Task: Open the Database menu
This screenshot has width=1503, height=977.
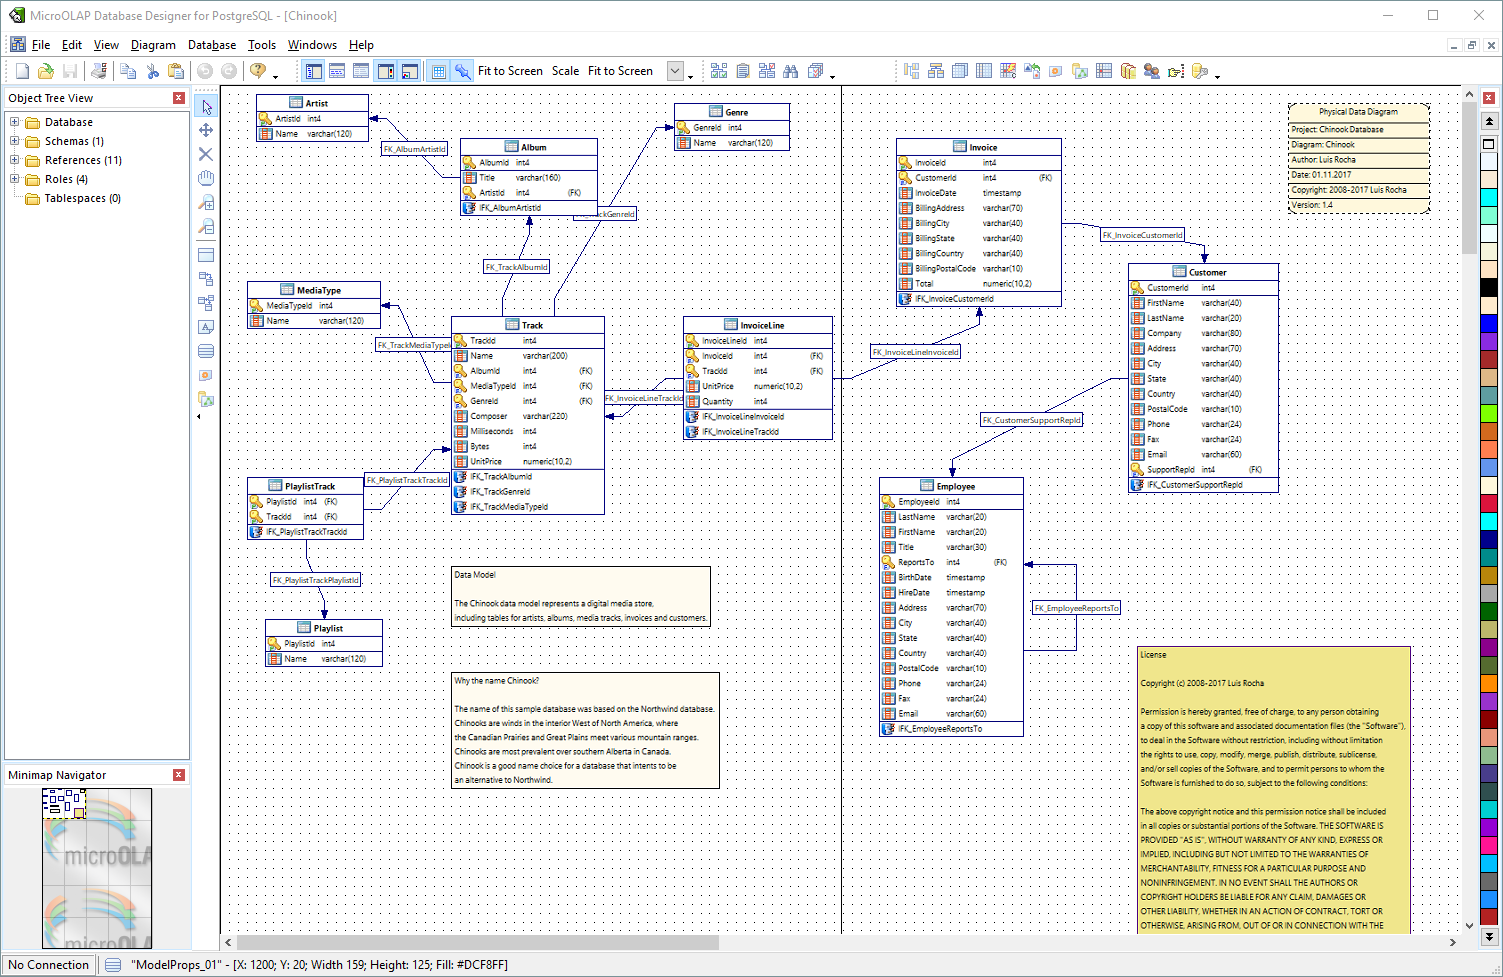Action: click(x=212, y=45)
